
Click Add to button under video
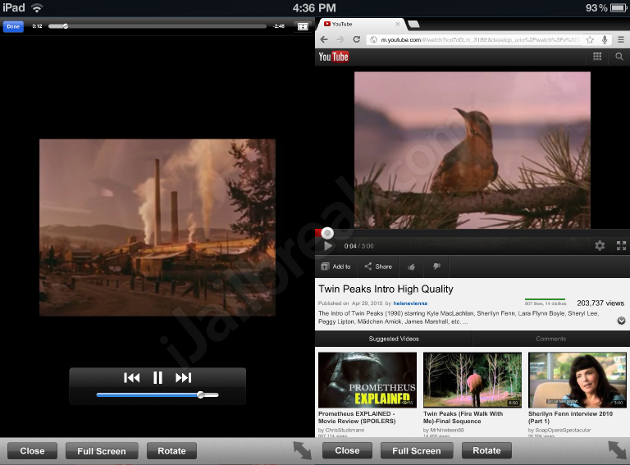(x=336, y=266)
